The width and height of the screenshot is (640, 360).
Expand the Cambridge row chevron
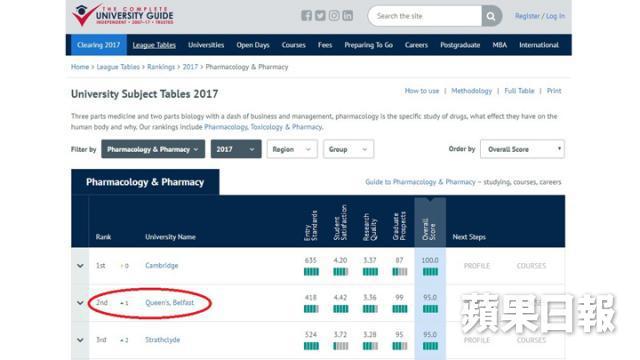pos(80,266)
